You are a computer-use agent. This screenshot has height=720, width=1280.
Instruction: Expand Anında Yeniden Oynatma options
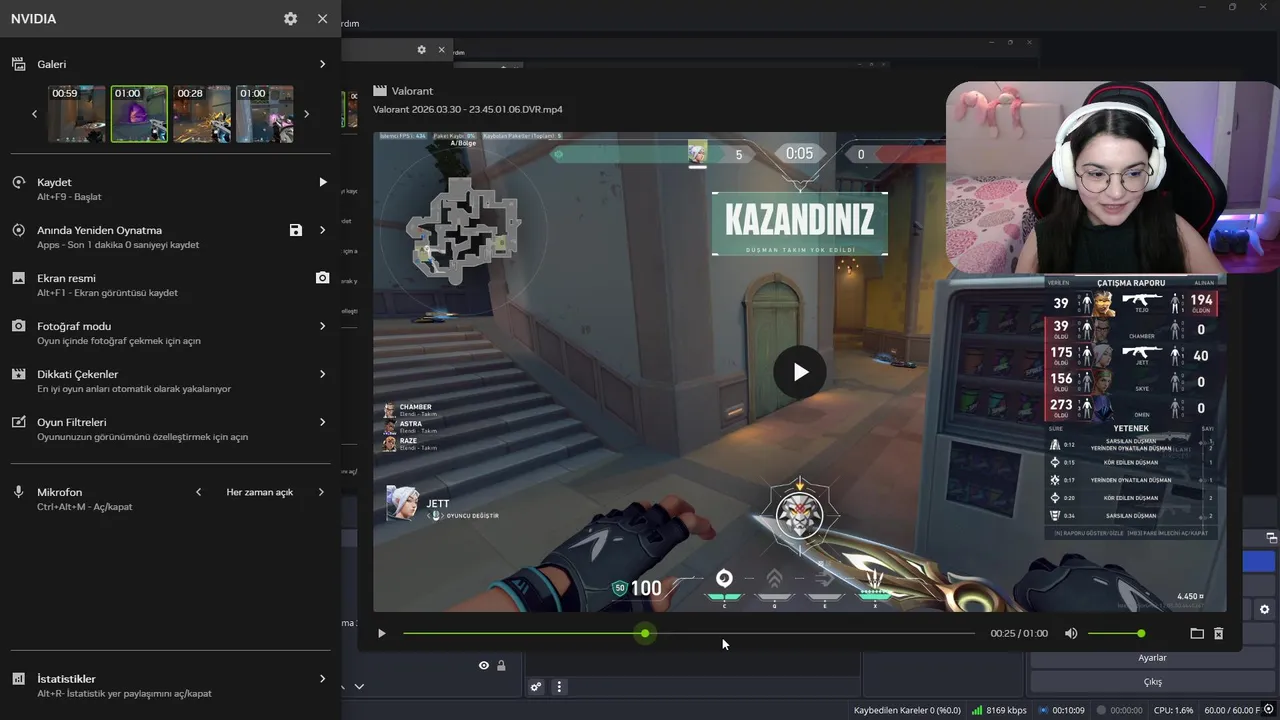tap(322, 230)
